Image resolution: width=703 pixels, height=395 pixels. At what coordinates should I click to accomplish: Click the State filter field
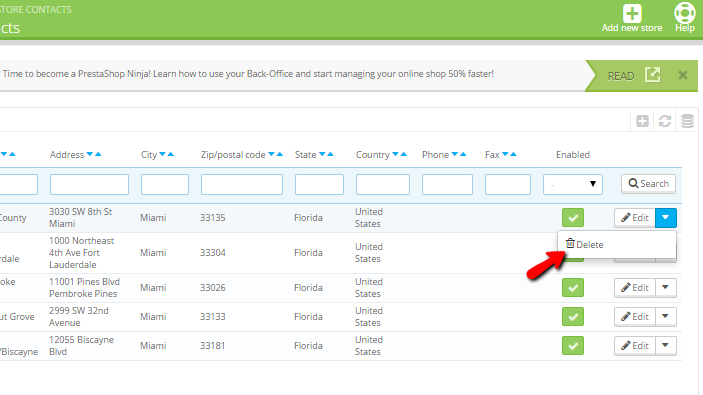(x=319, y=184)
